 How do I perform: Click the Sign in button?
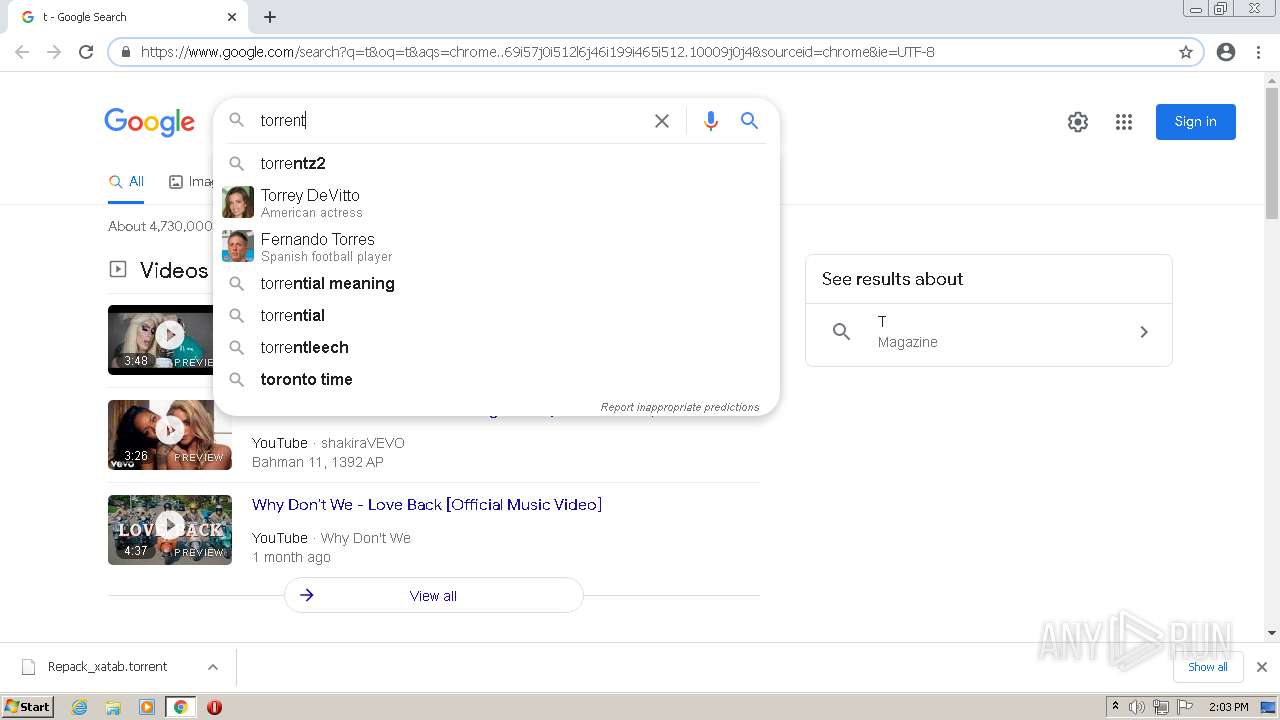point(1196,122)
